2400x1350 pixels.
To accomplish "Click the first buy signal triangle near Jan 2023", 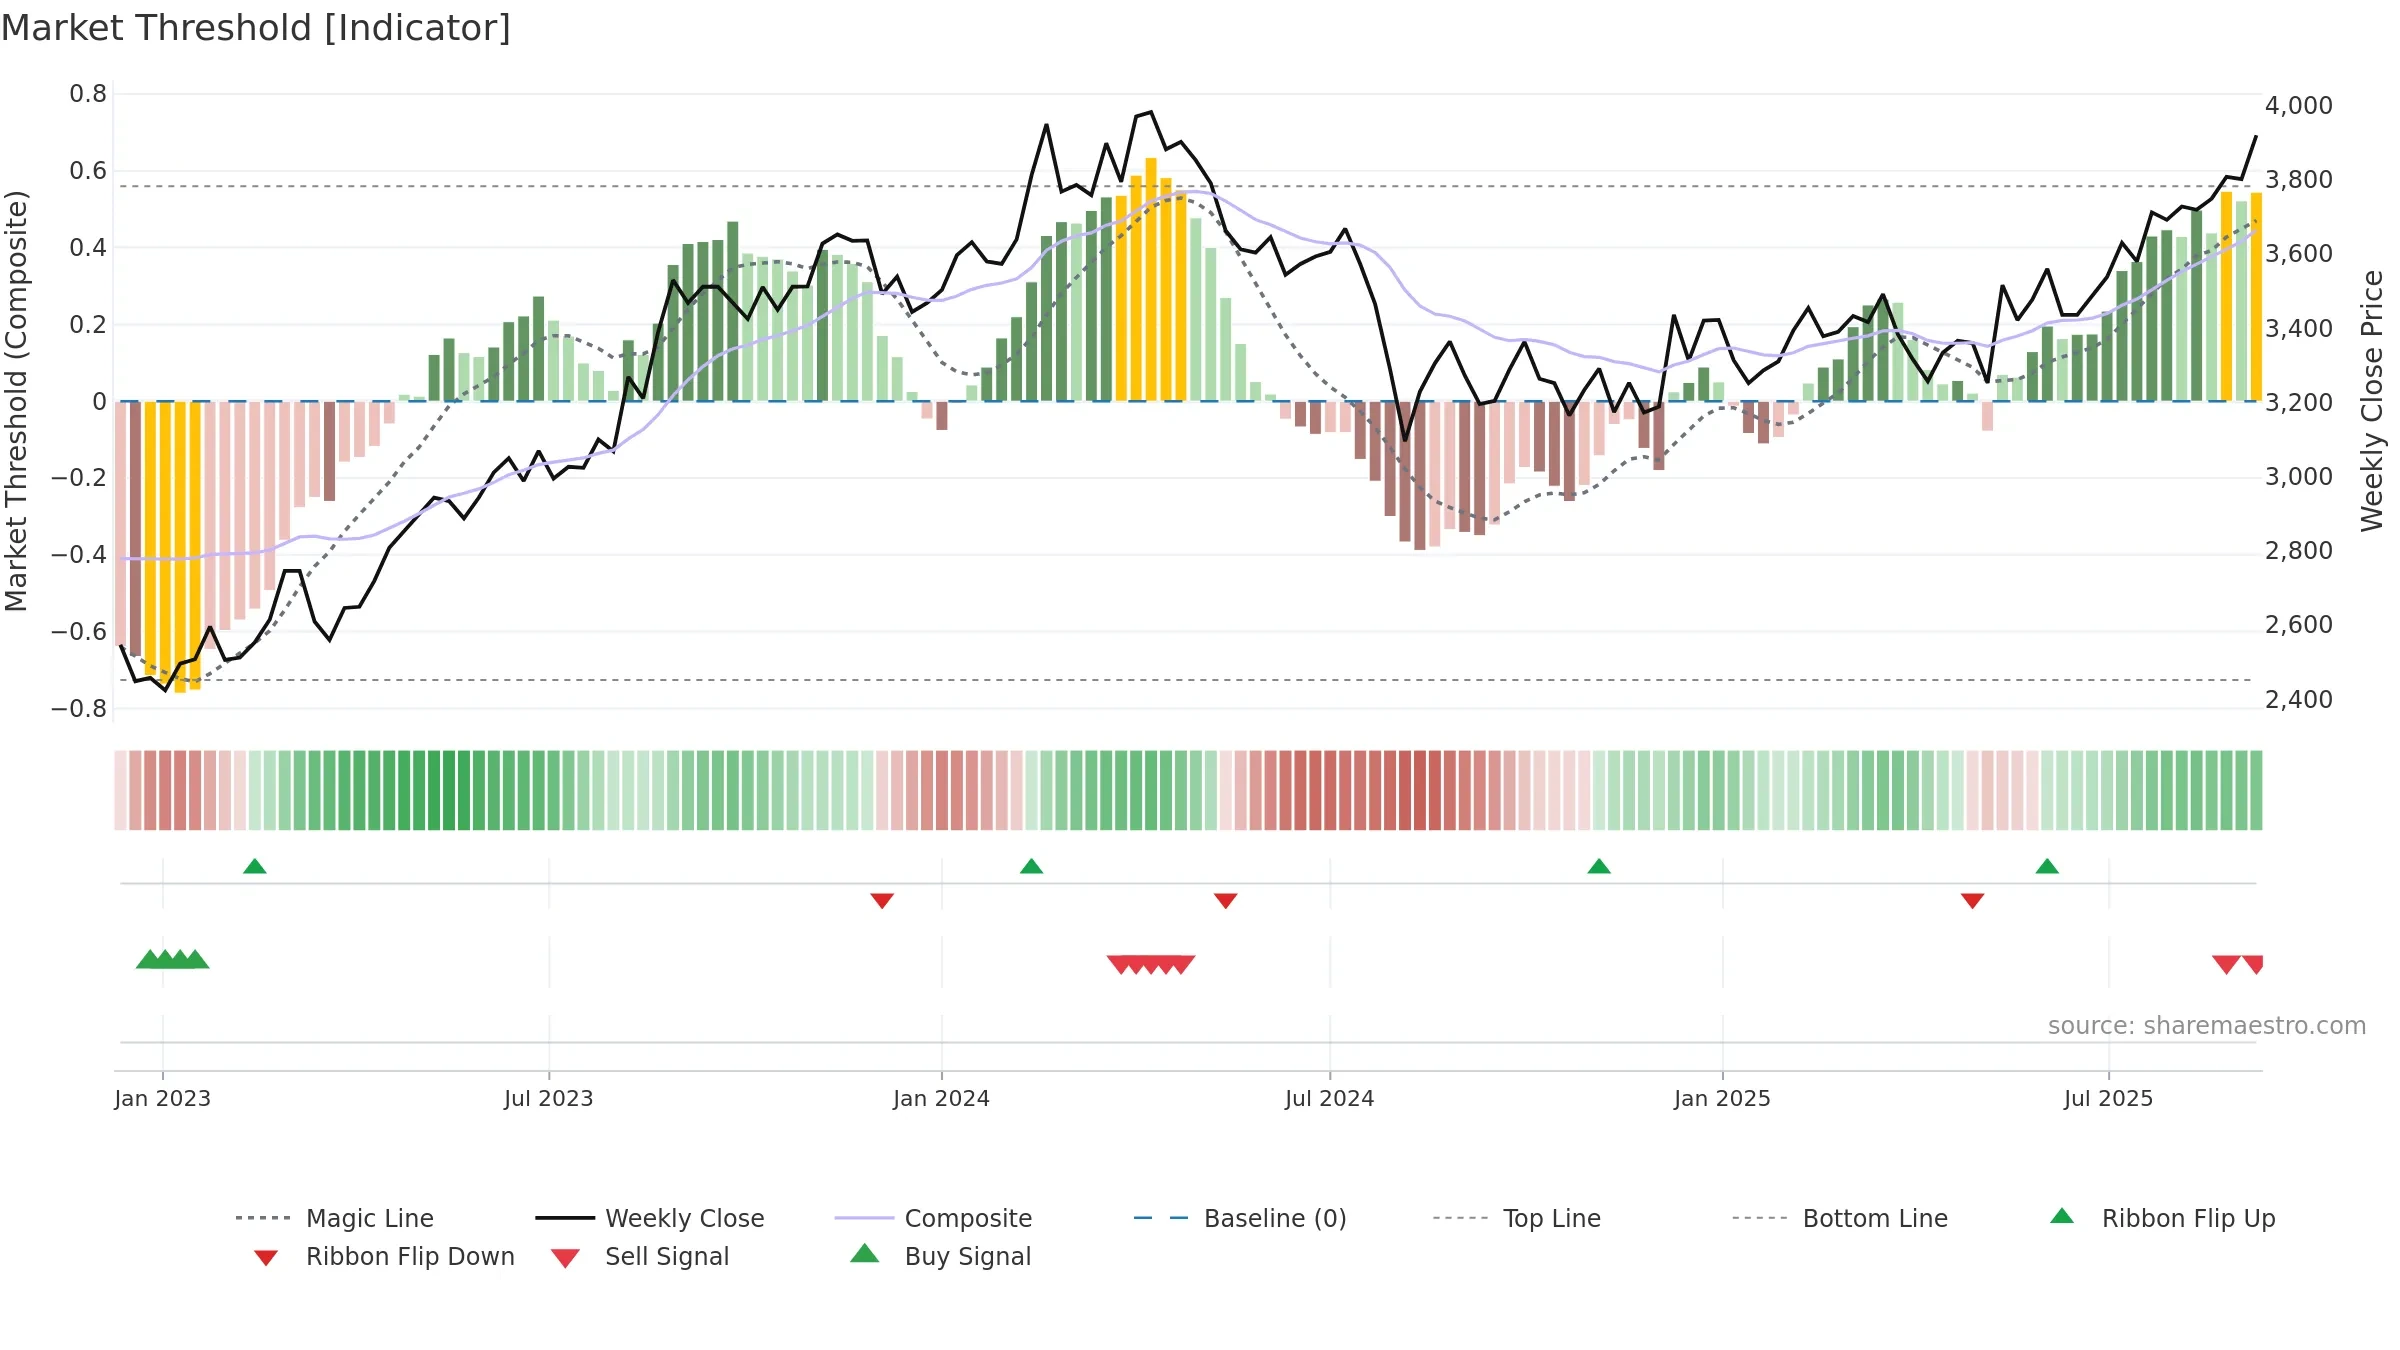I will click(150, 959).
